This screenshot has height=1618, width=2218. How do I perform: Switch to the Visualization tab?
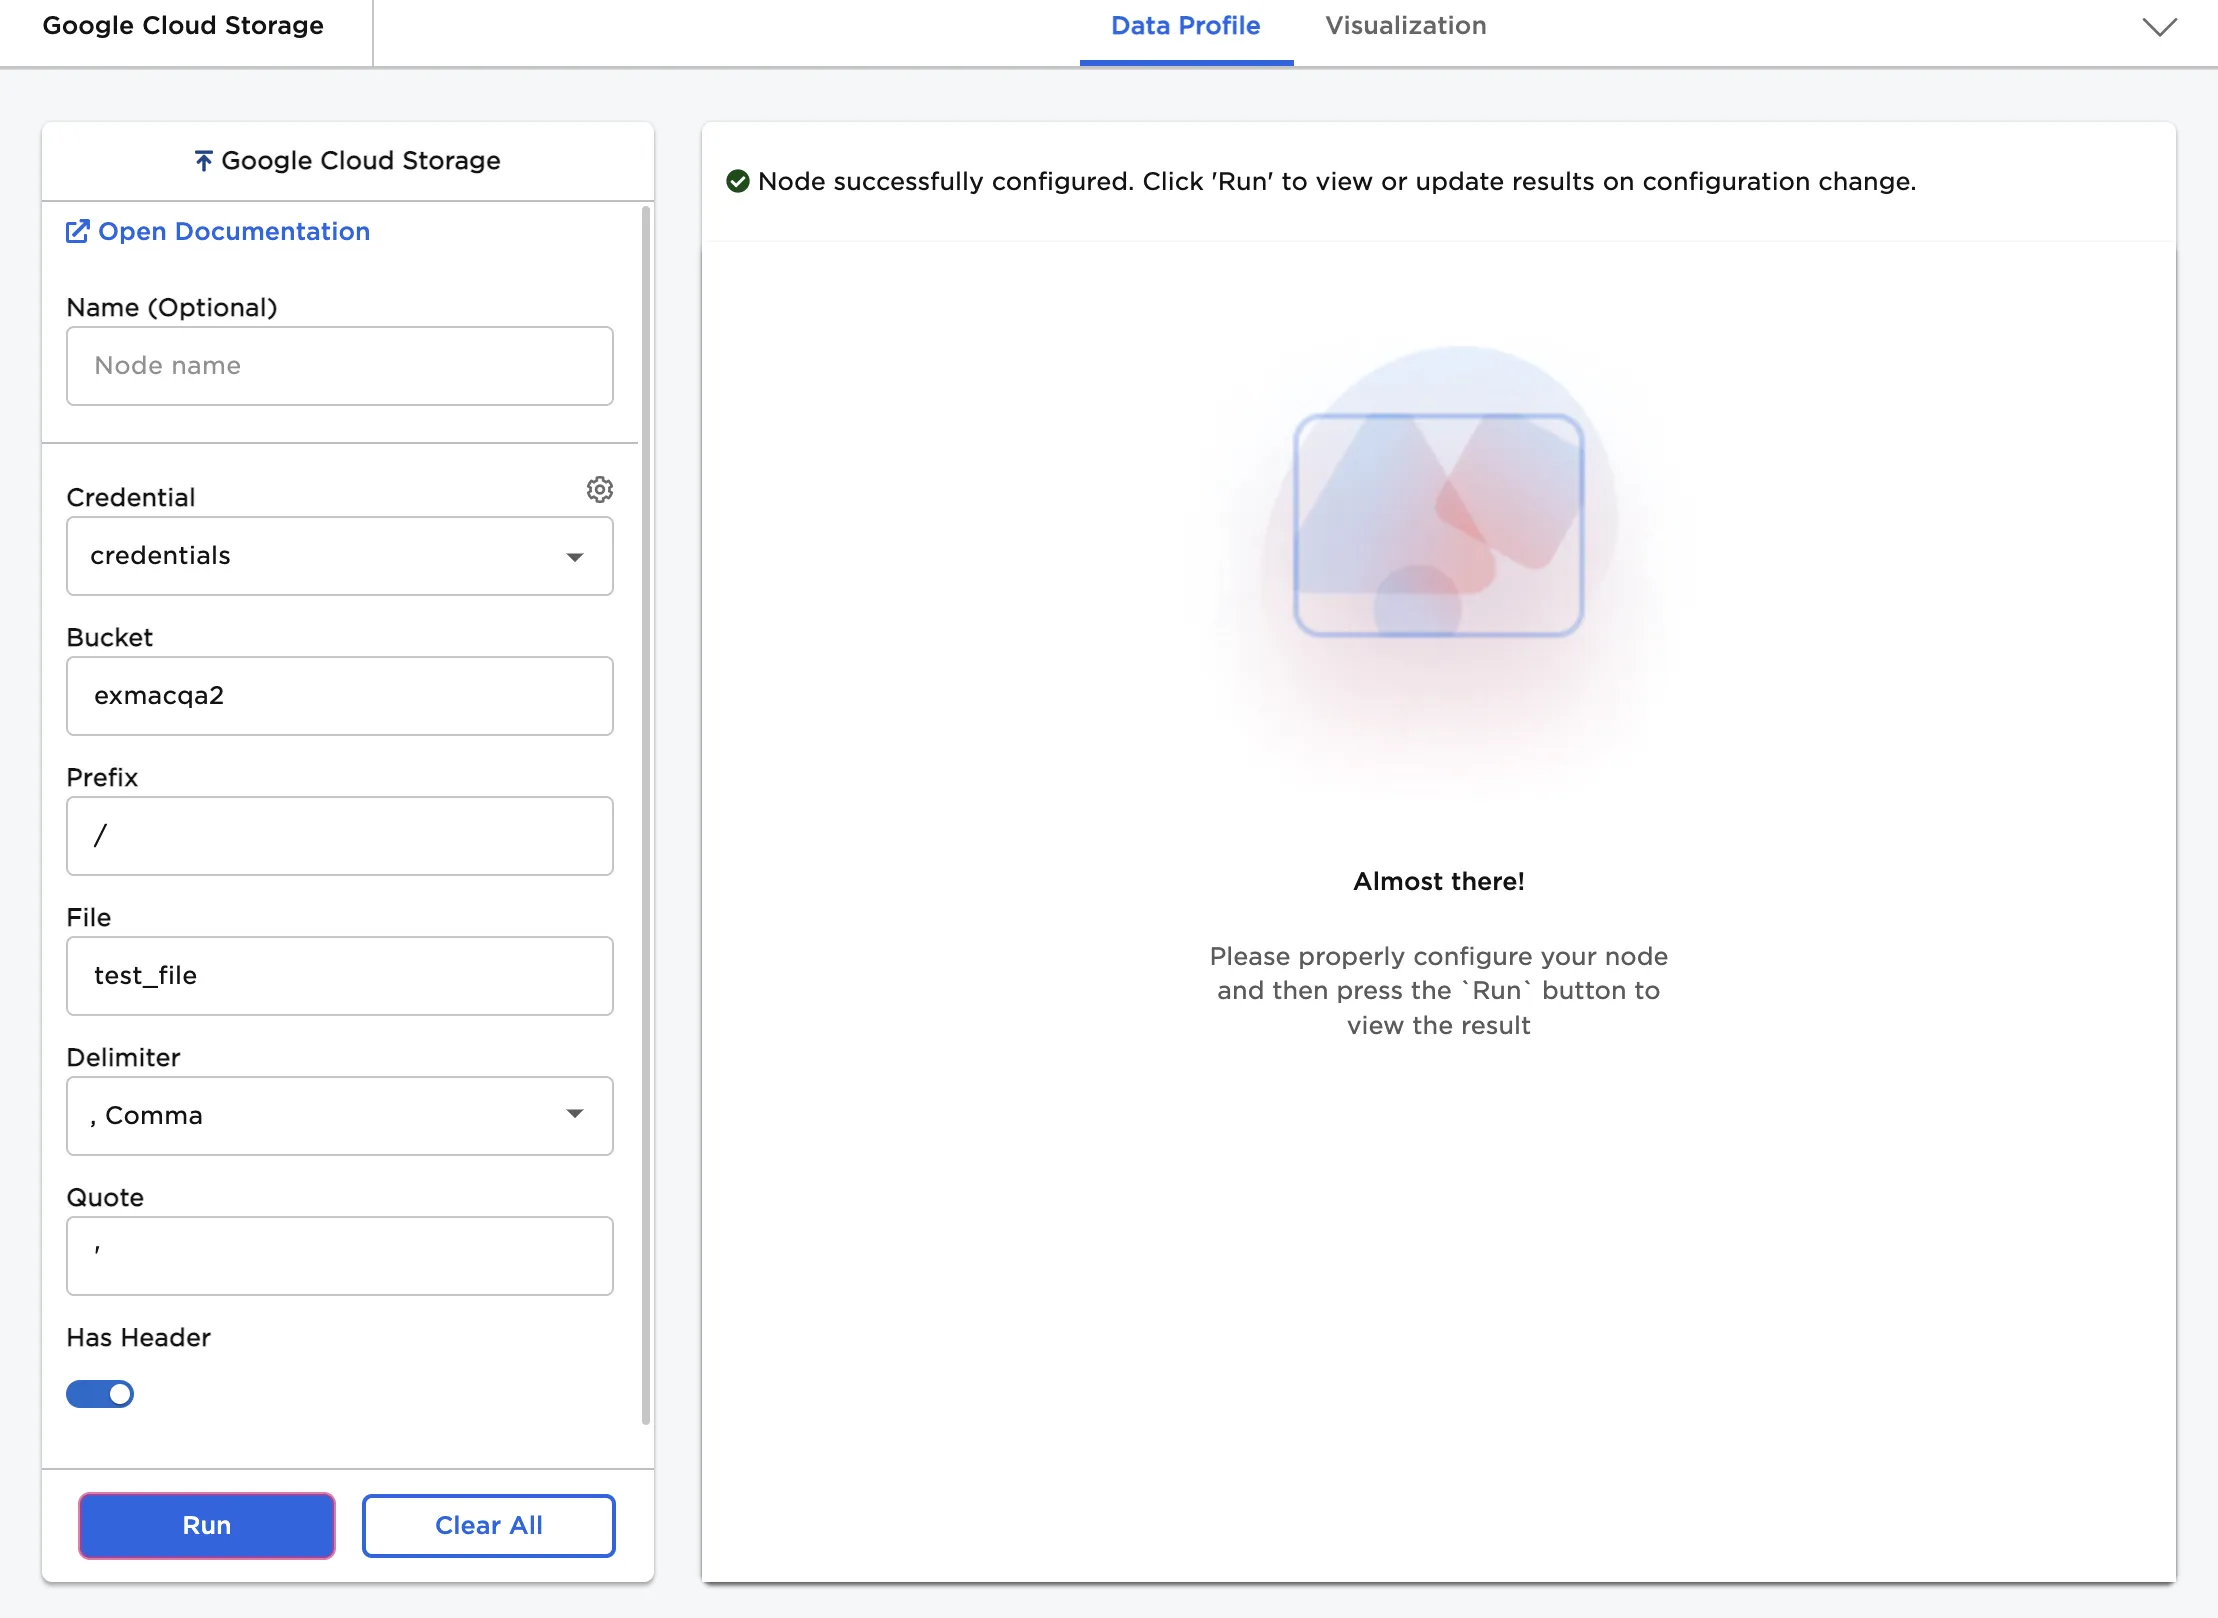1405,26
